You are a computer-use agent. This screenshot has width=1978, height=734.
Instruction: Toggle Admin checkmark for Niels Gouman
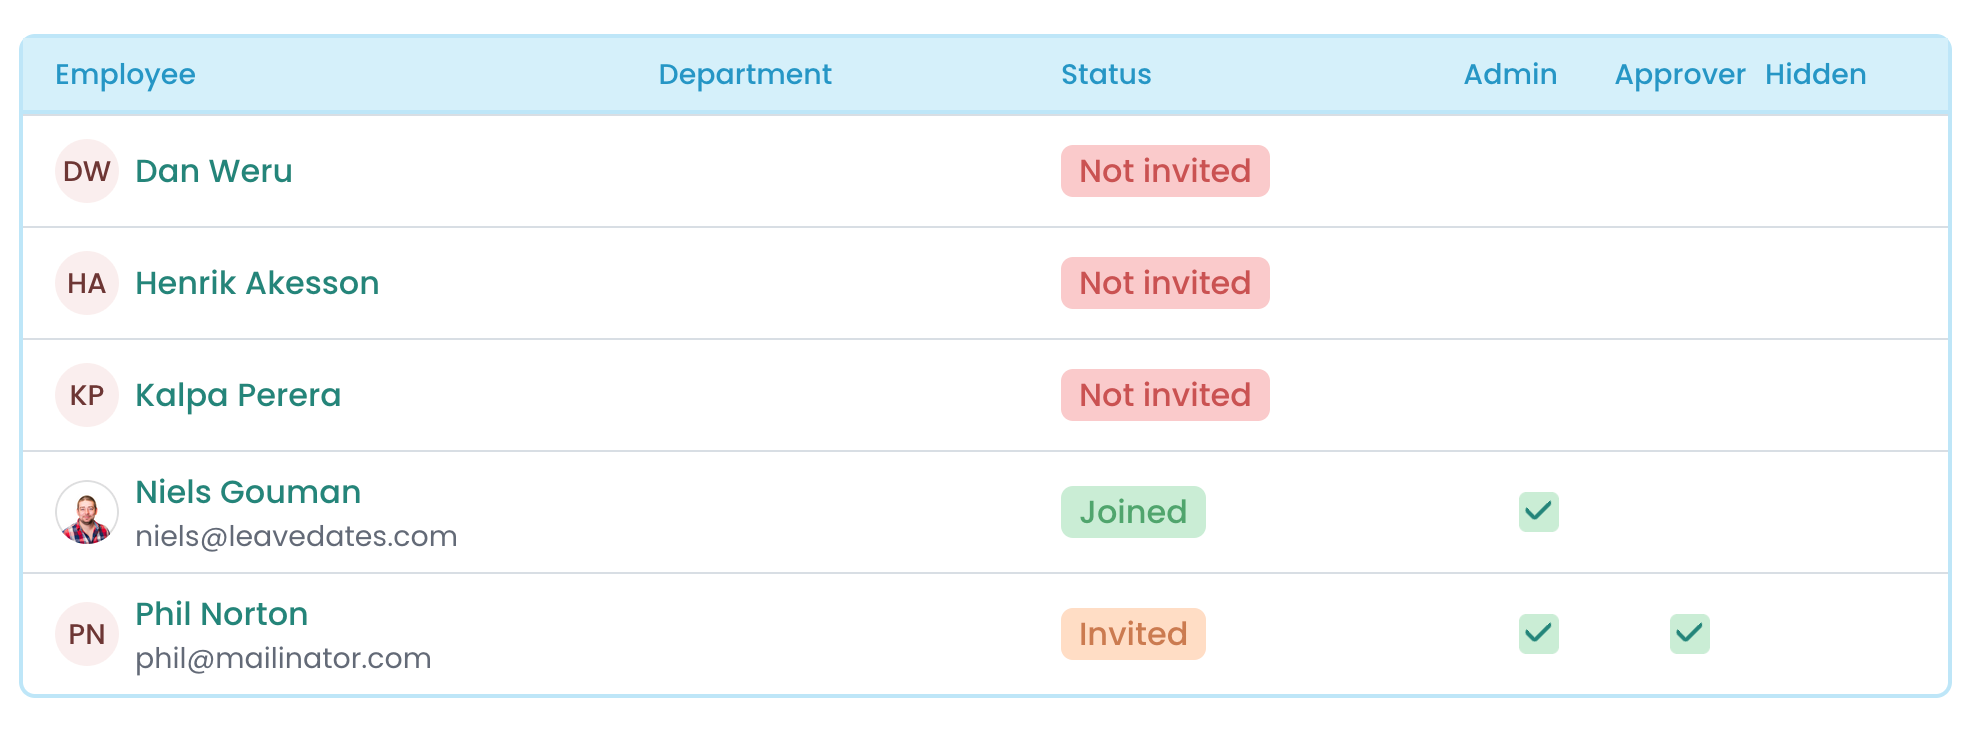click(x=1538, y=512)
